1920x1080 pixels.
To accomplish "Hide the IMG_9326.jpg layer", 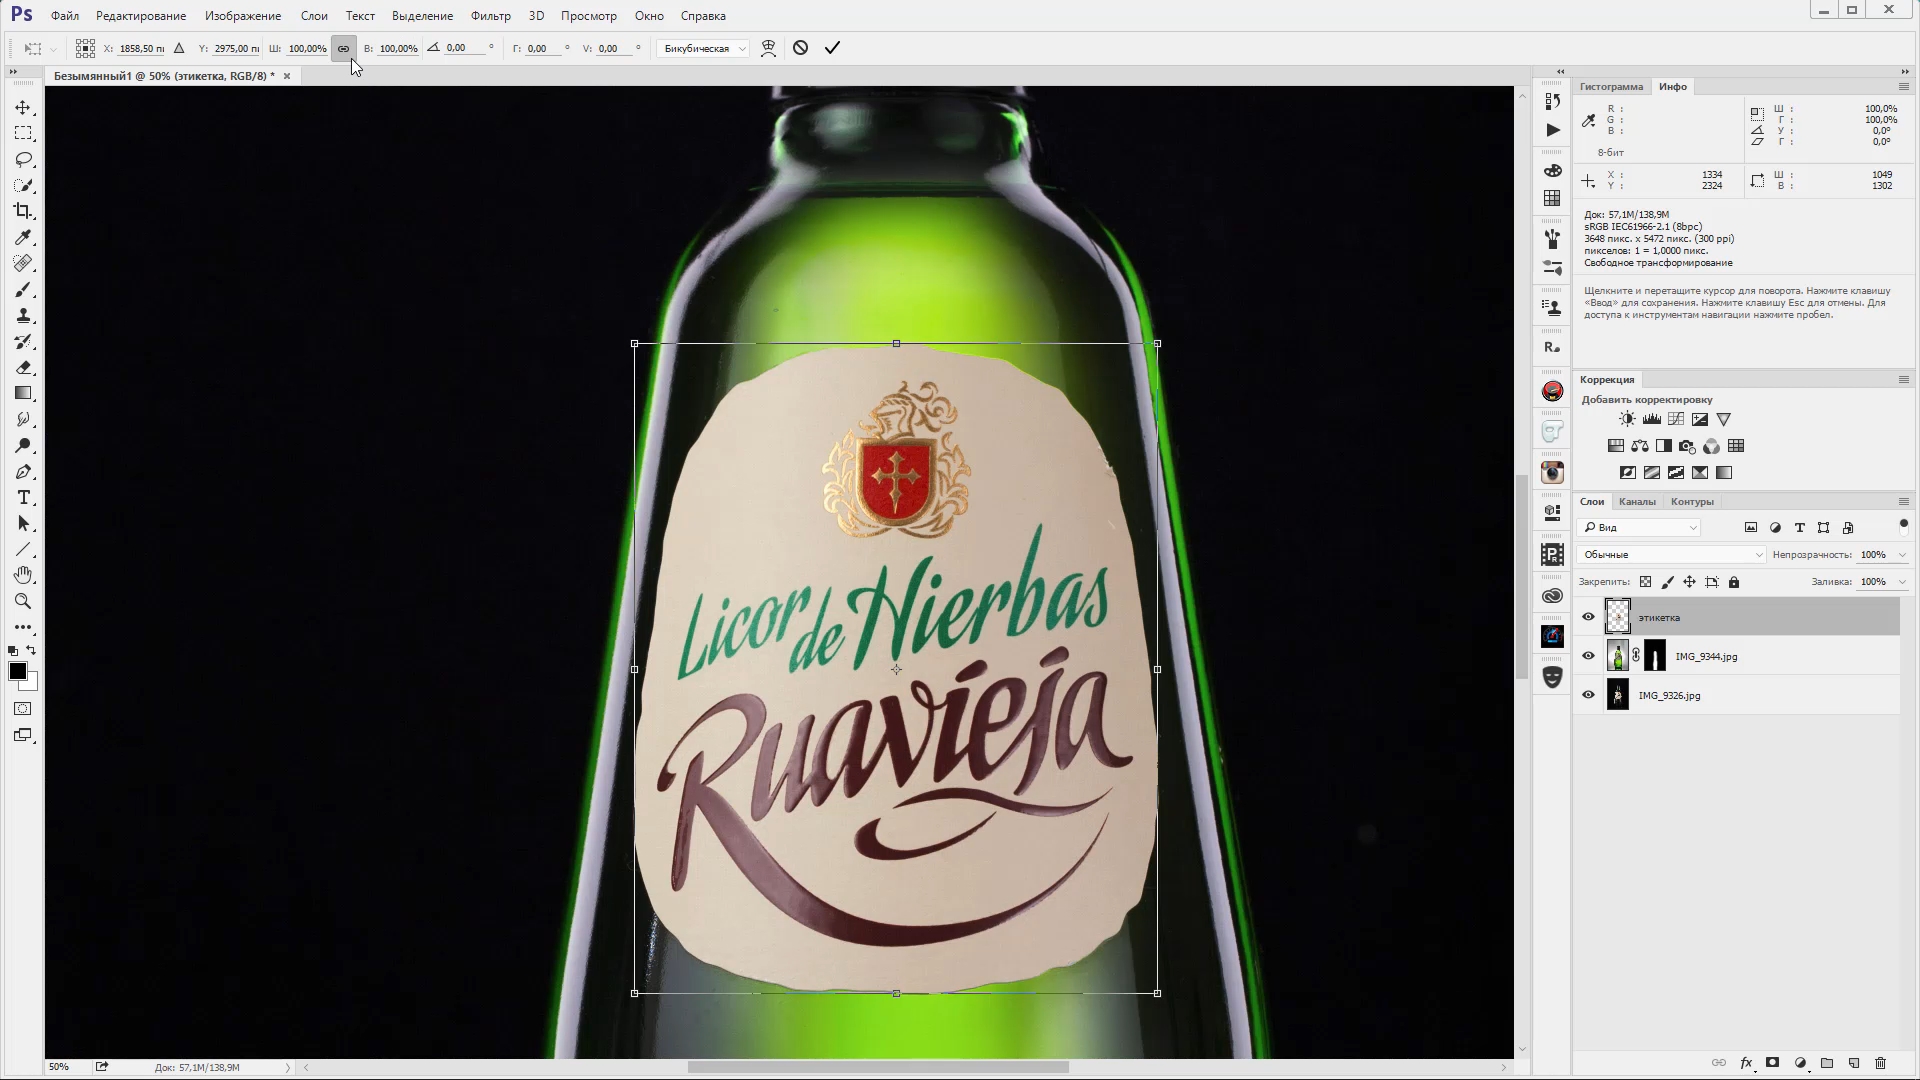I will click(1588, 695).
